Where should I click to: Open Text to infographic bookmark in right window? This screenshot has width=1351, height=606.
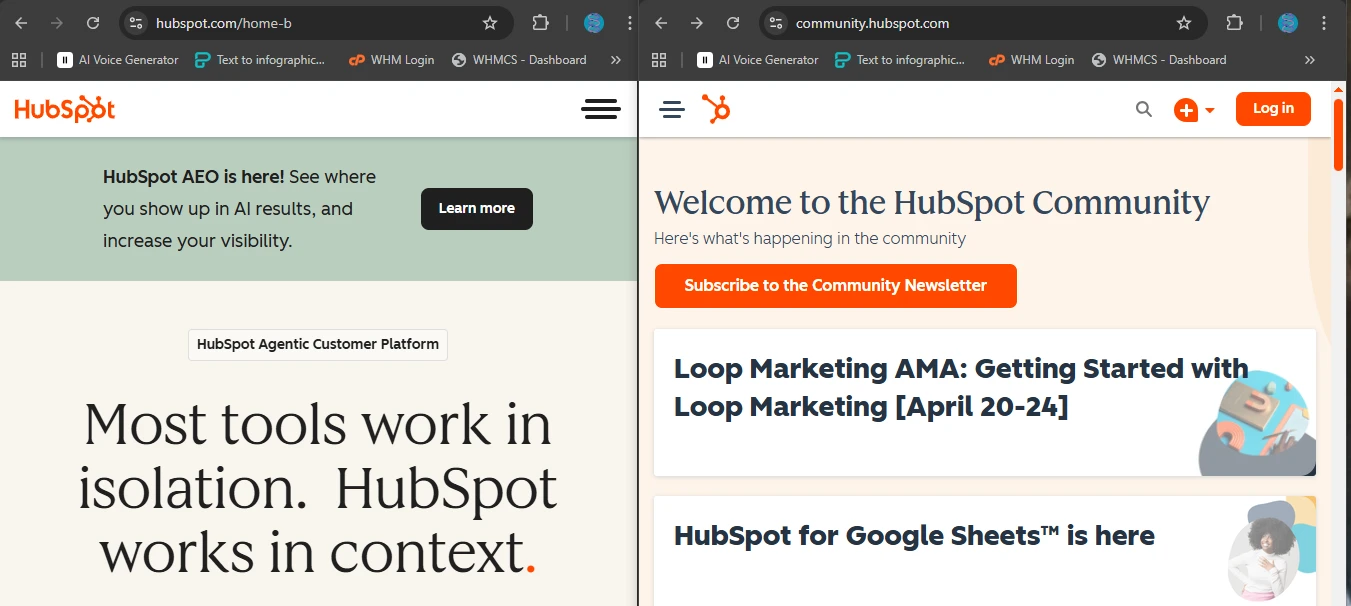pos(900,60)
